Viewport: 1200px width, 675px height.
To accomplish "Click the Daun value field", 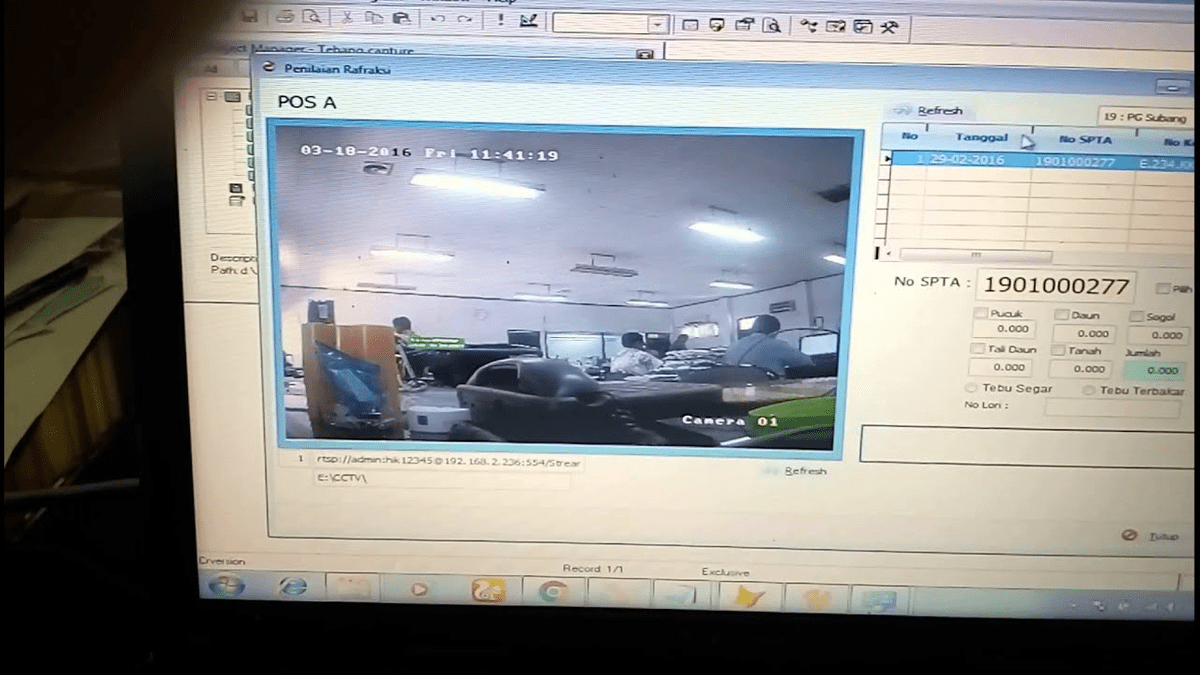I will pyautogui.click(x=1083, y=333).
